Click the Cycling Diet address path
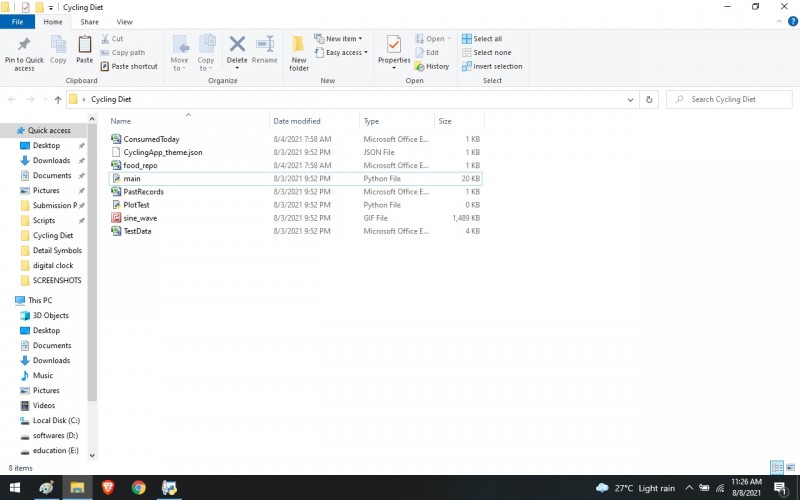This screenshot has height=500, width=800. click(x=111, y=99)
